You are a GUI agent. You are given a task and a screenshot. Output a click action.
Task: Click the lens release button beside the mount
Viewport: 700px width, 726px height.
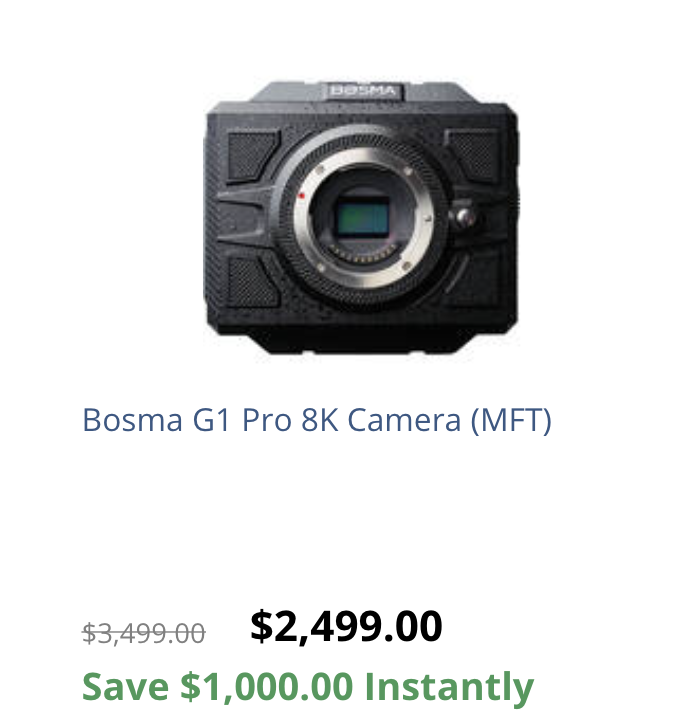[x=462, y=216]
